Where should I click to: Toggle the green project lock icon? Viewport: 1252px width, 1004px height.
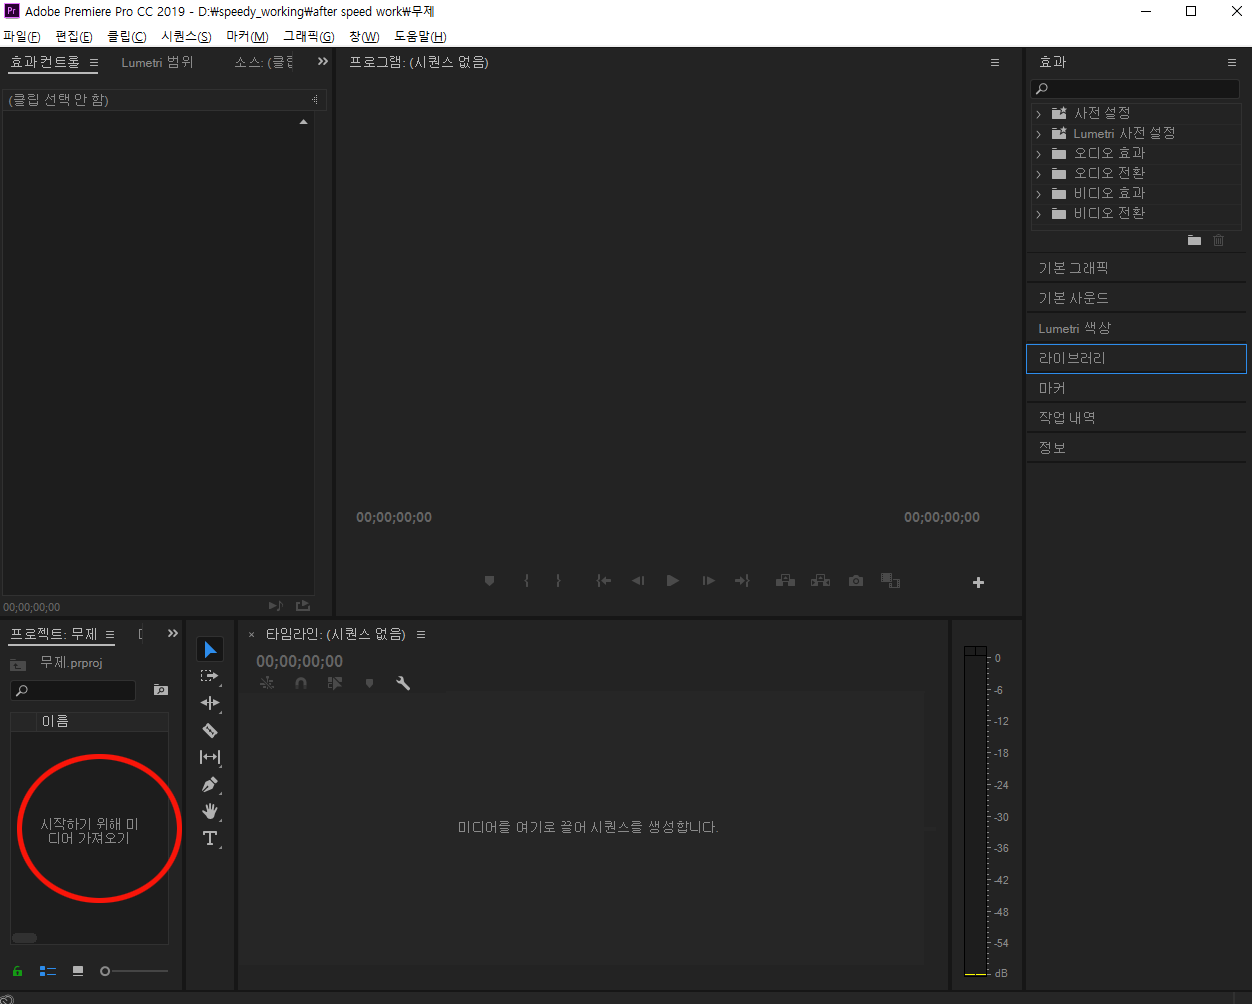tap(17, 971)
